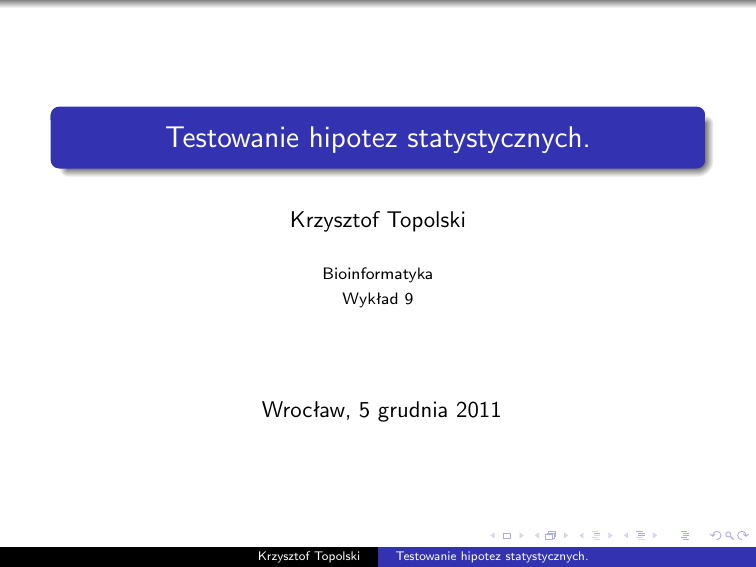Click the blue slide title block
Viewport: 756px width, 567px height.
pyautogui.click(x=378, y=137)
